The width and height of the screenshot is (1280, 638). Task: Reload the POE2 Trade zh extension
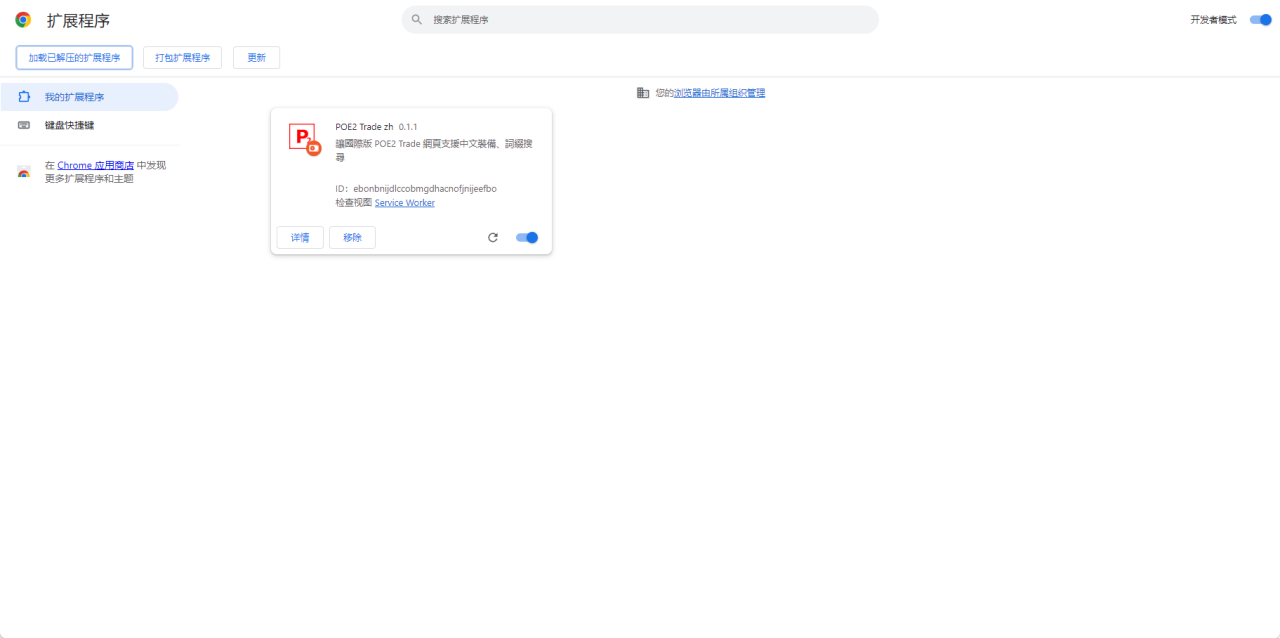click(x=492, y=238)
